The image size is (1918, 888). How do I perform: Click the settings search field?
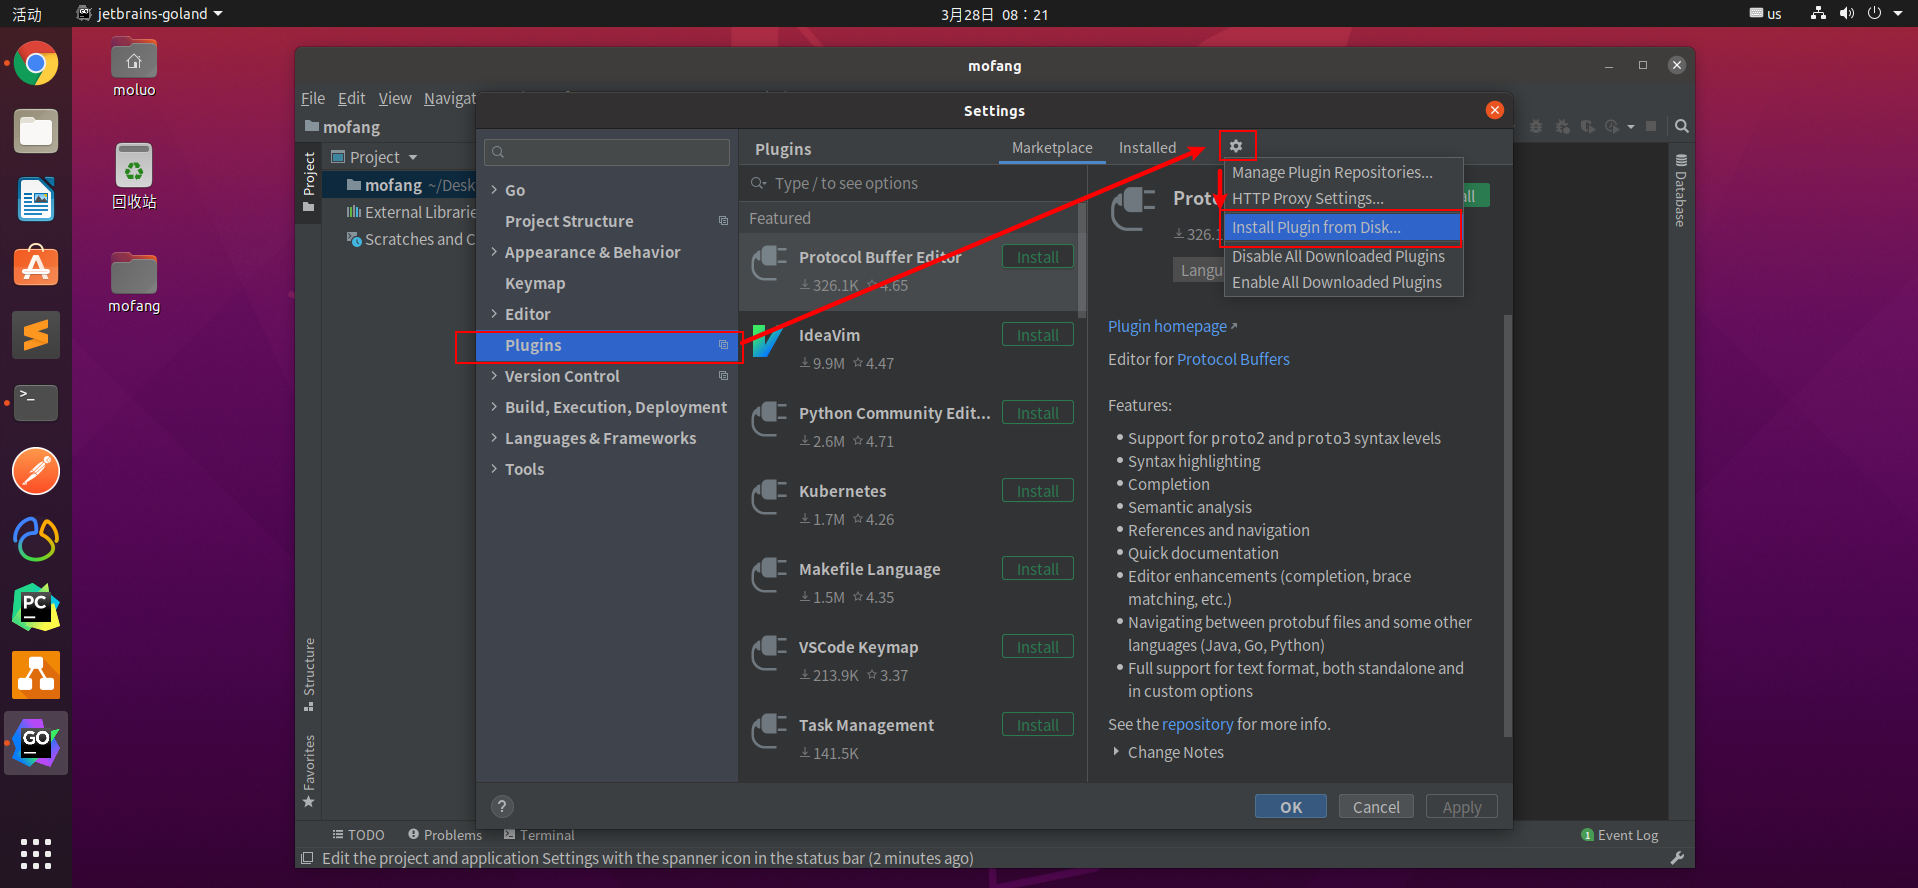coord(607,152)
